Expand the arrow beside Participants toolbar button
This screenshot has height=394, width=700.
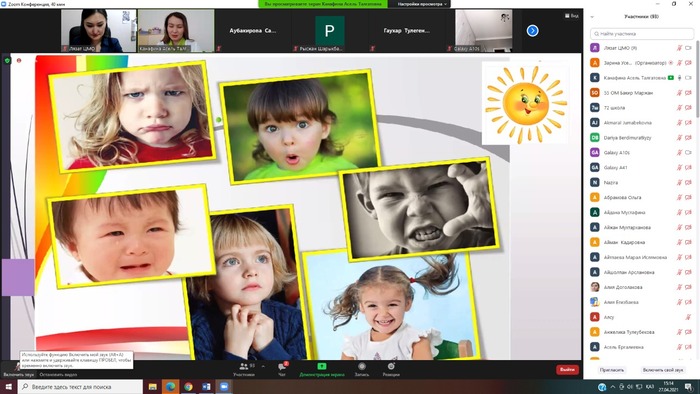[x=263, y=366]
